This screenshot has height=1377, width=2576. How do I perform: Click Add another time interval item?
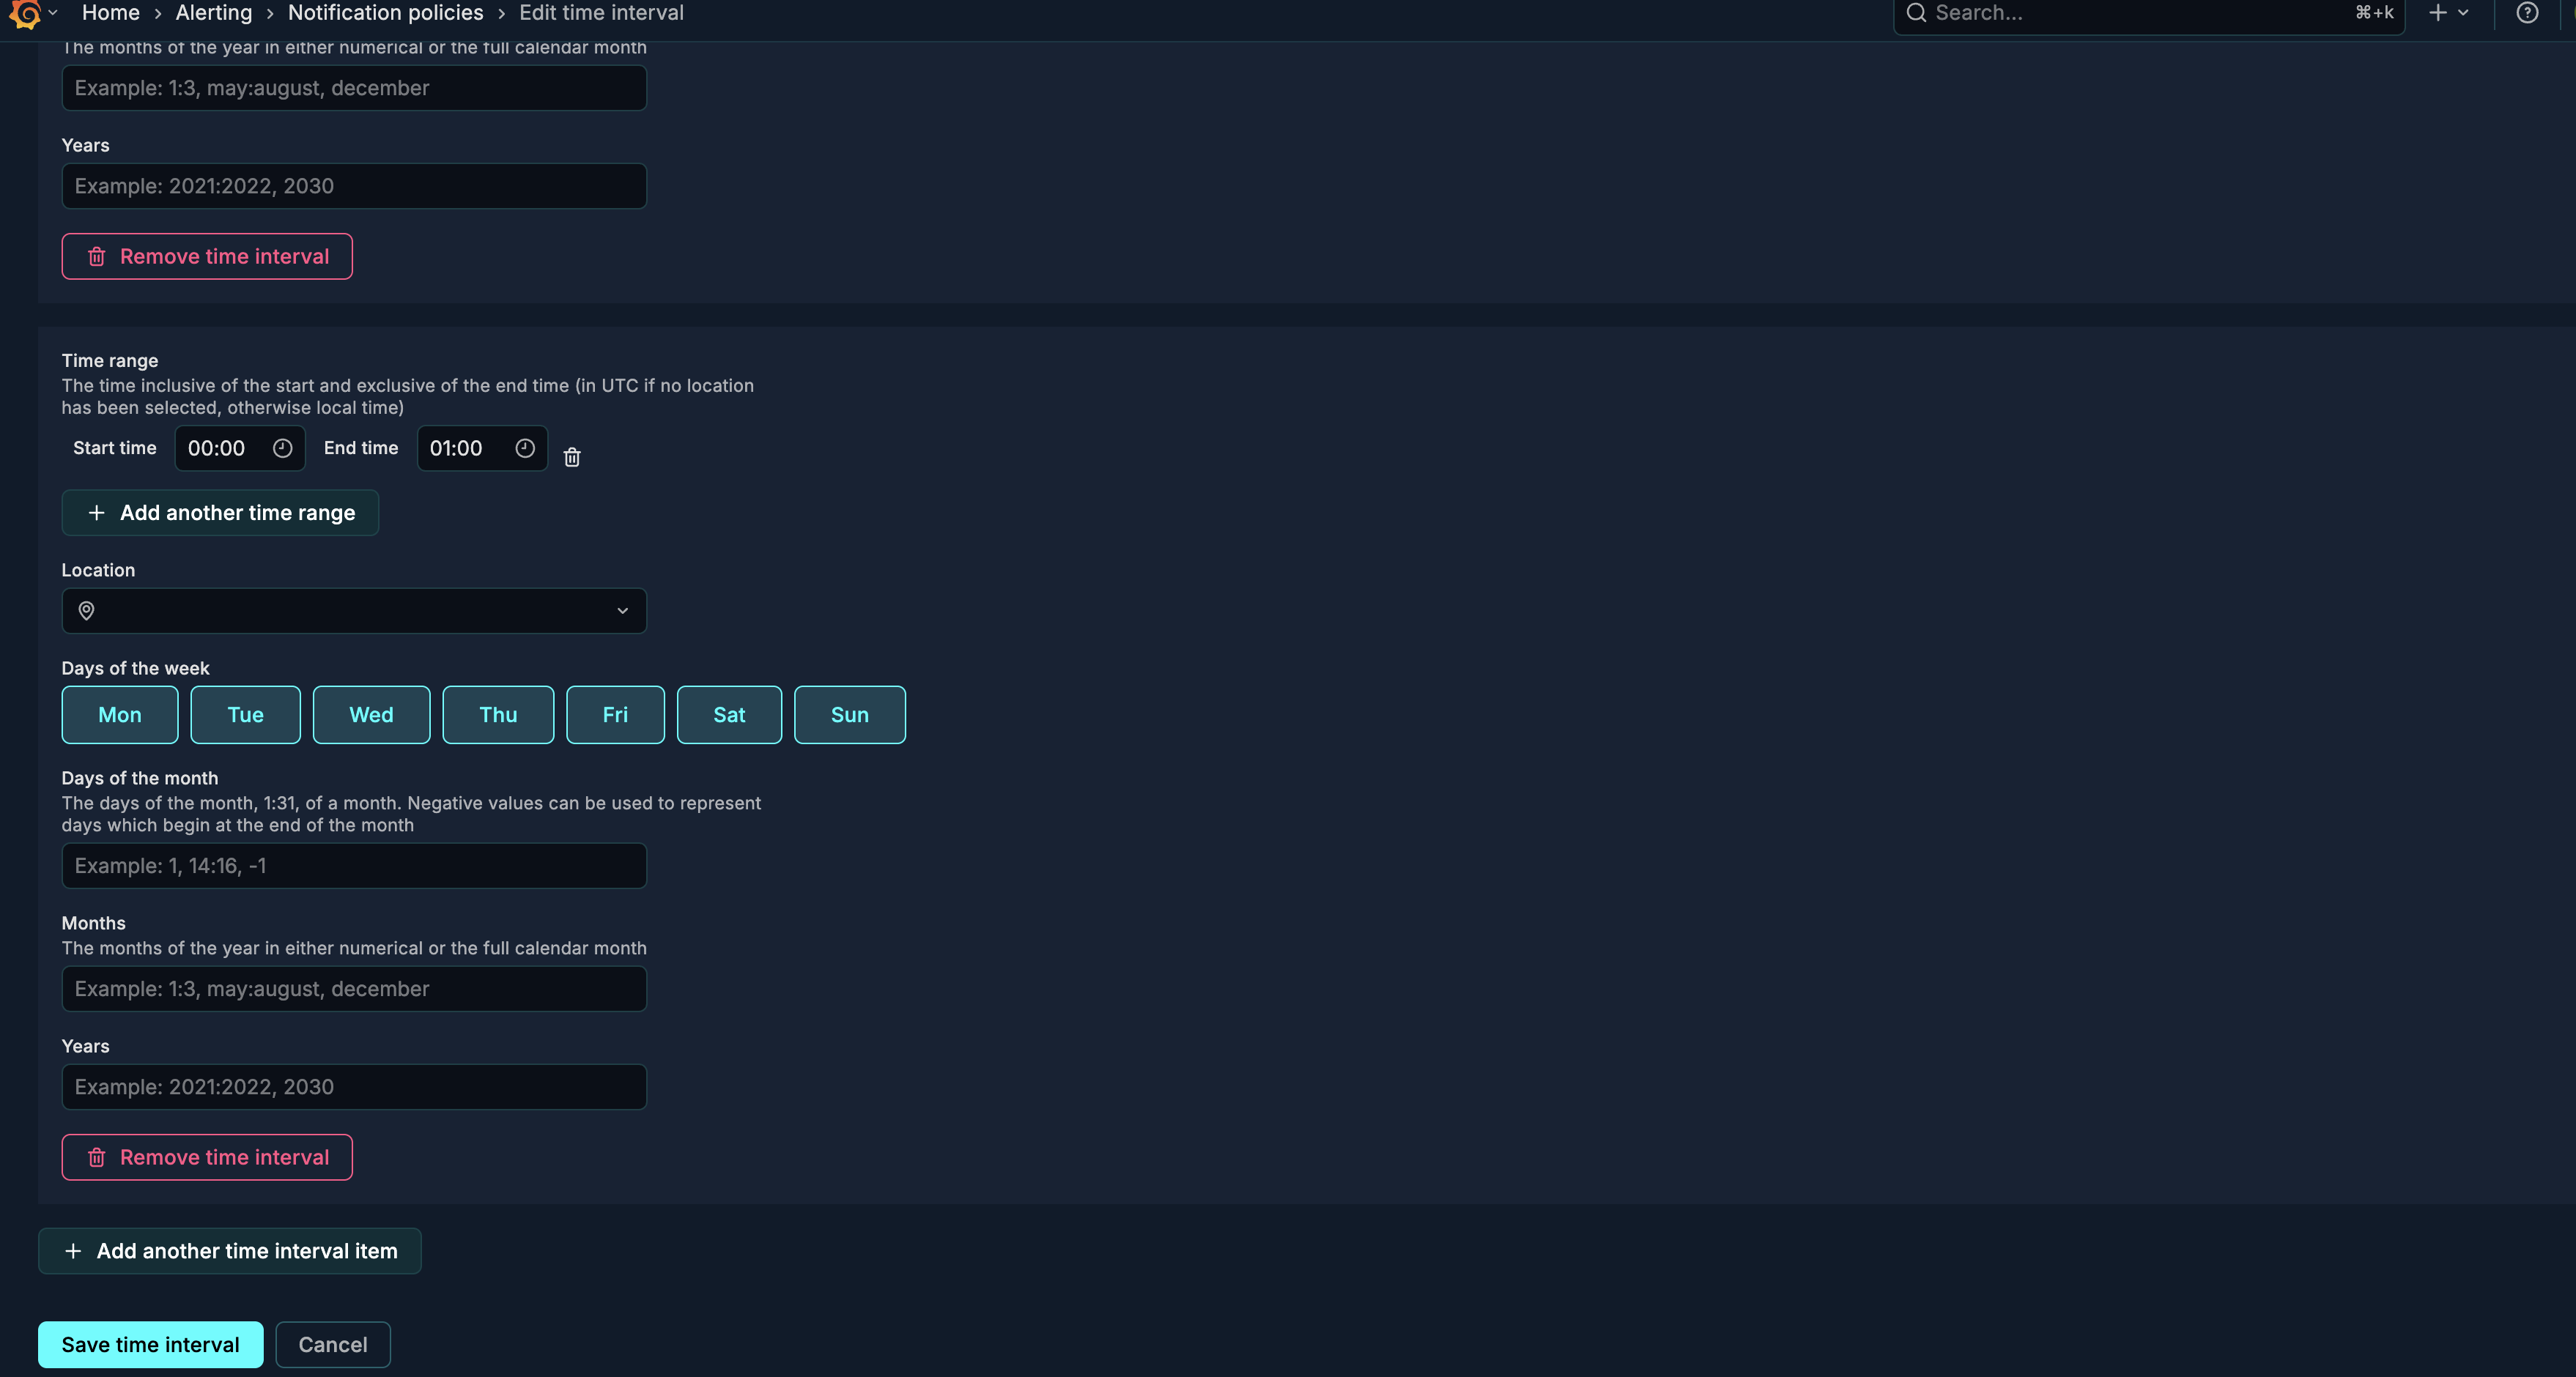coord(230,1251)
